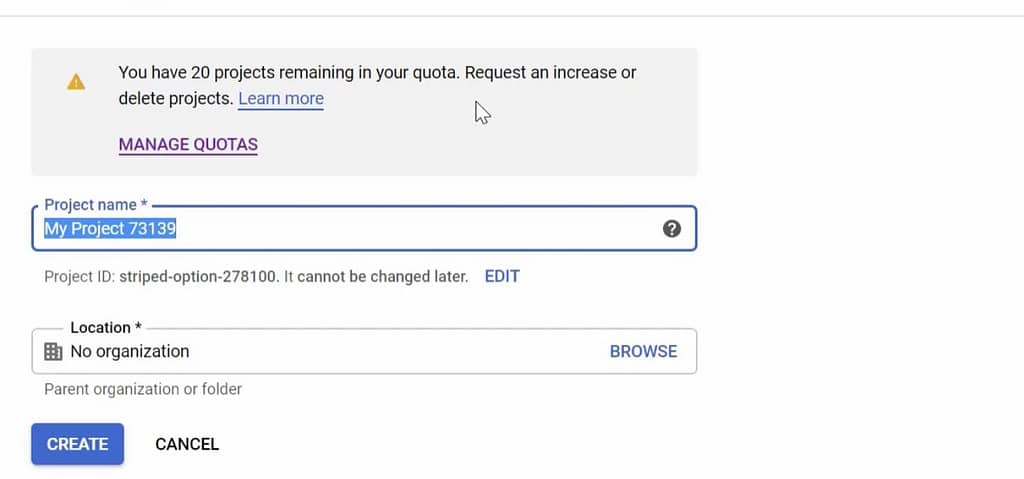The width and height of the screenshot is (1024, 479).
Task: Click the yellow warning triangle icon
Action: click(76, 82)
